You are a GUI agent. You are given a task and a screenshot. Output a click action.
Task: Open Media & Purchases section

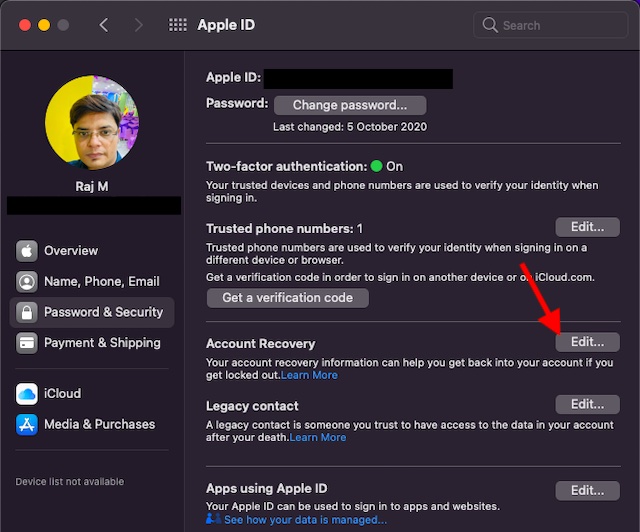[x=92, y=424]
